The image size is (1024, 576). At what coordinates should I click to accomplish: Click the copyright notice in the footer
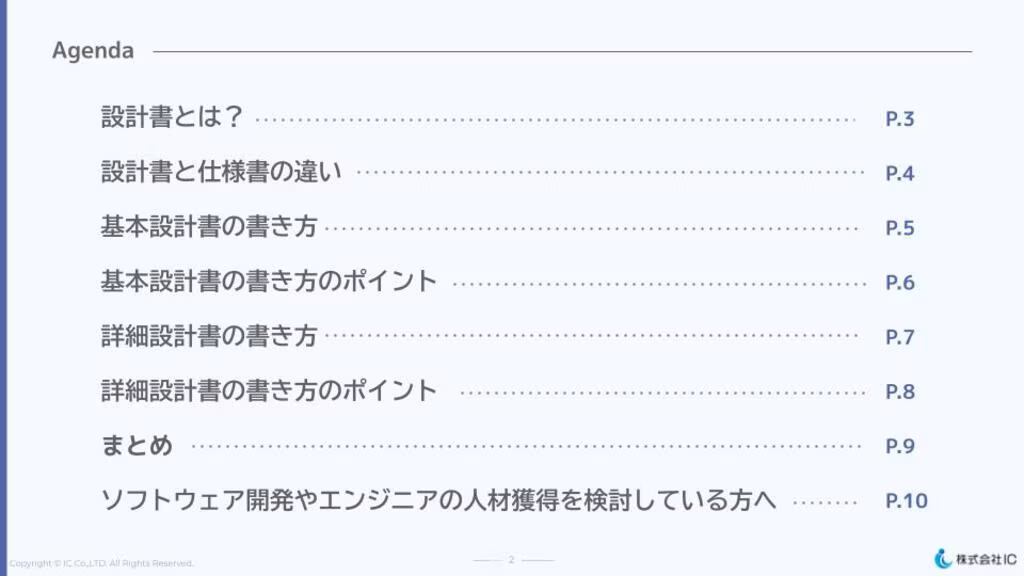click(x=101, y=563)
